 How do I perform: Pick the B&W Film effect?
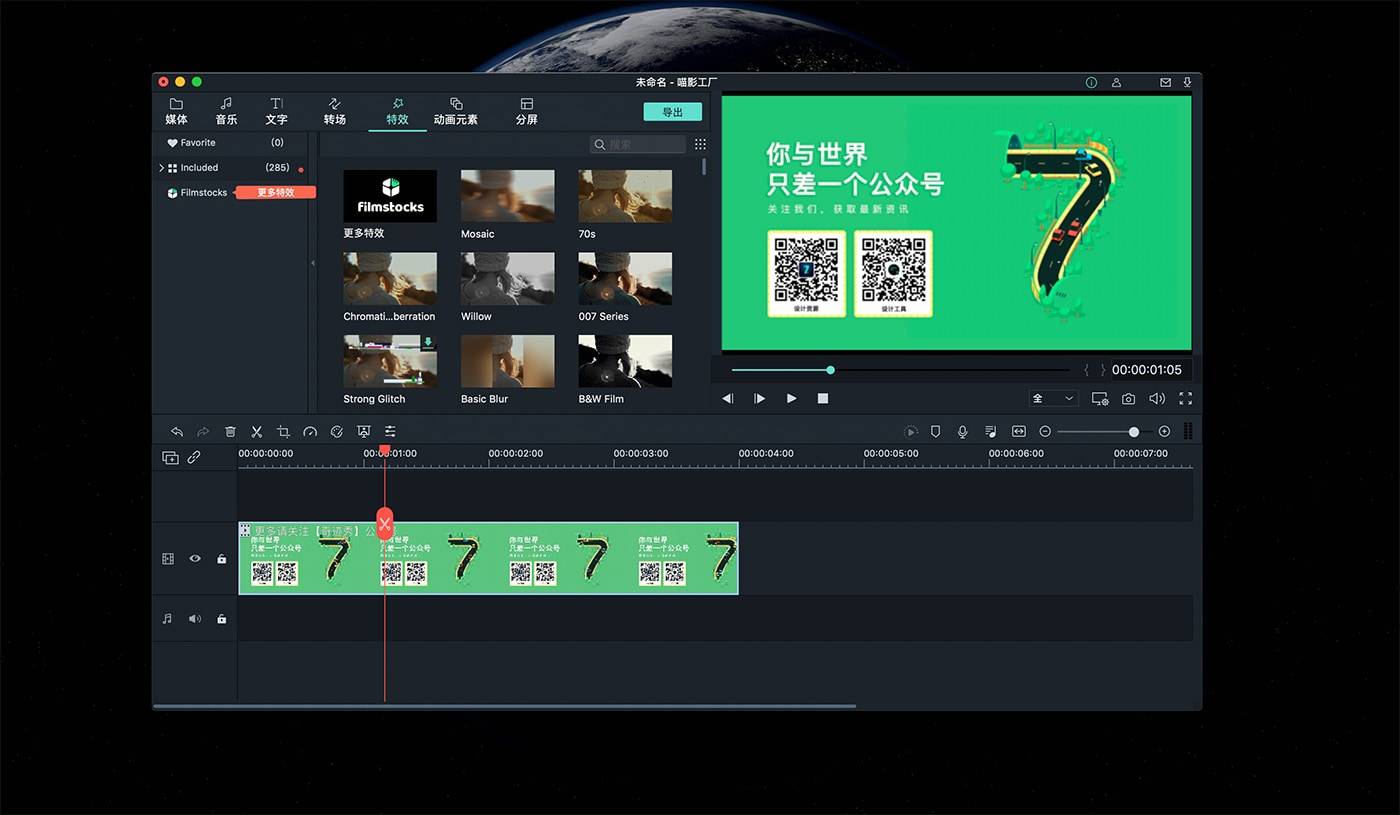[625, 361]
